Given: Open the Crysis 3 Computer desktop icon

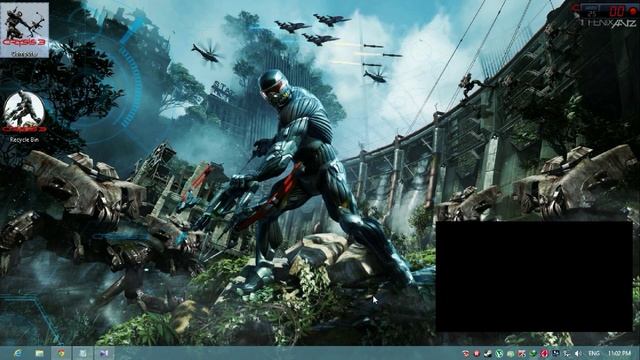Looking at the screenshot, I should pyautogui.click(x=24, y=29).
